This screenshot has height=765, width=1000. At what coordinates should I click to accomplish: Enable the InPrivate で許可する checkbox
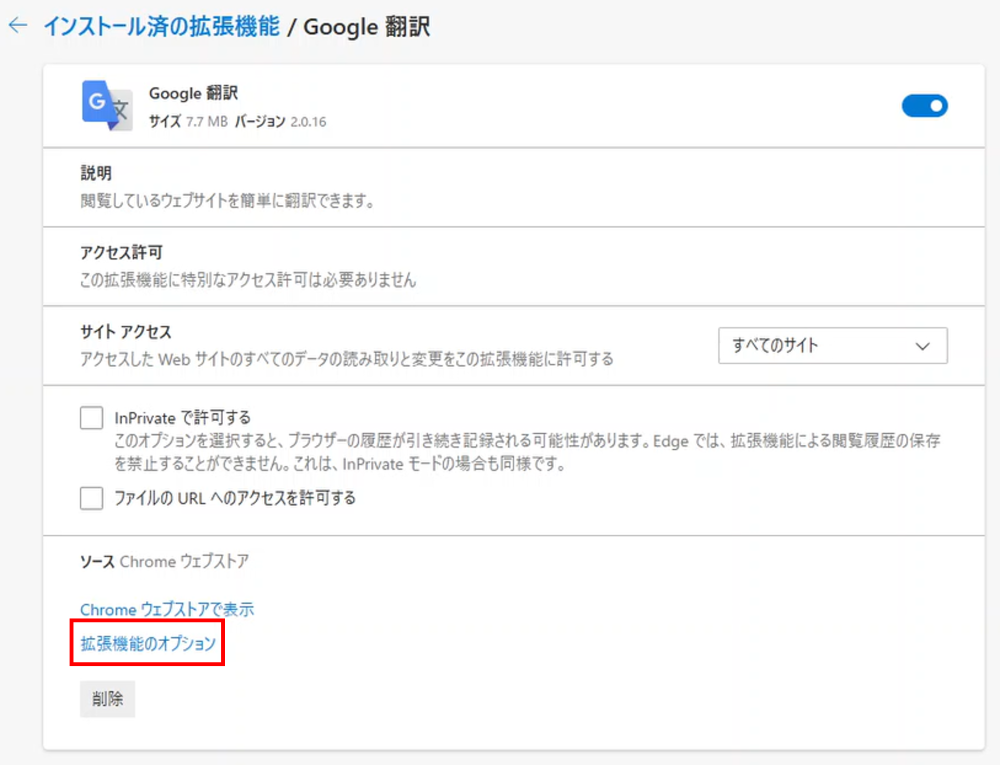(92, 418)
